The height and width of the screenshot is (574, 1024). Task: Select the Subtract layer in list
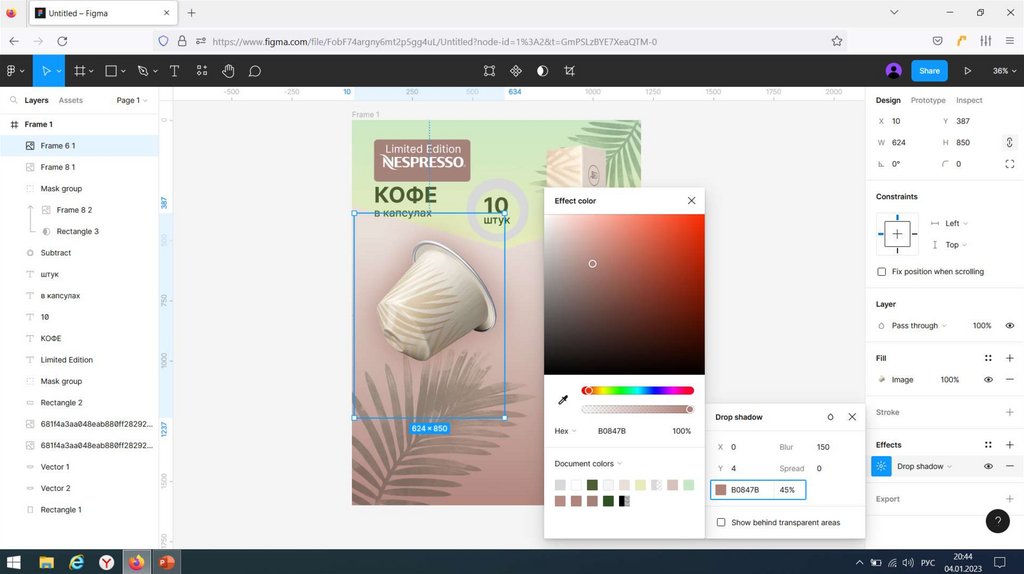[x=56, y=253]
